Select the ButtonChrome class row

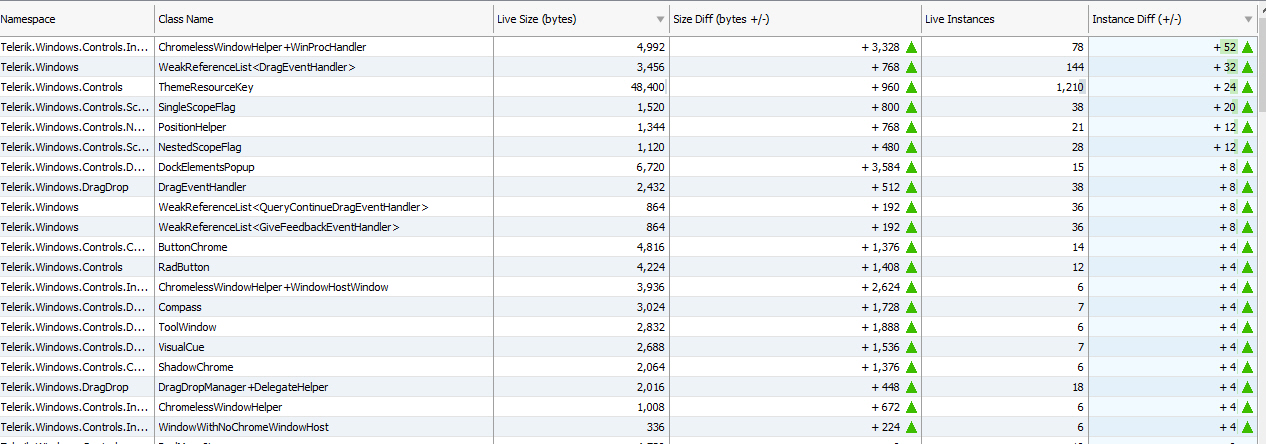(629, 247)
